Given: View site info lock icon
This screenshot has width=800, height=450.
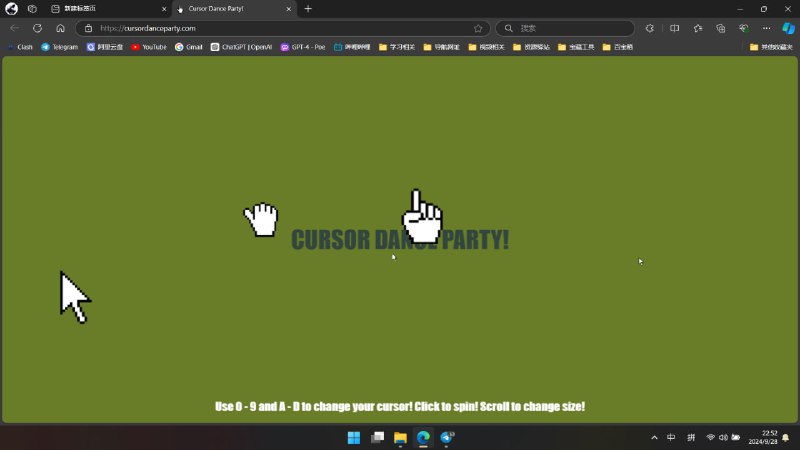Looking at the screenshot, I should pos(88,28).
